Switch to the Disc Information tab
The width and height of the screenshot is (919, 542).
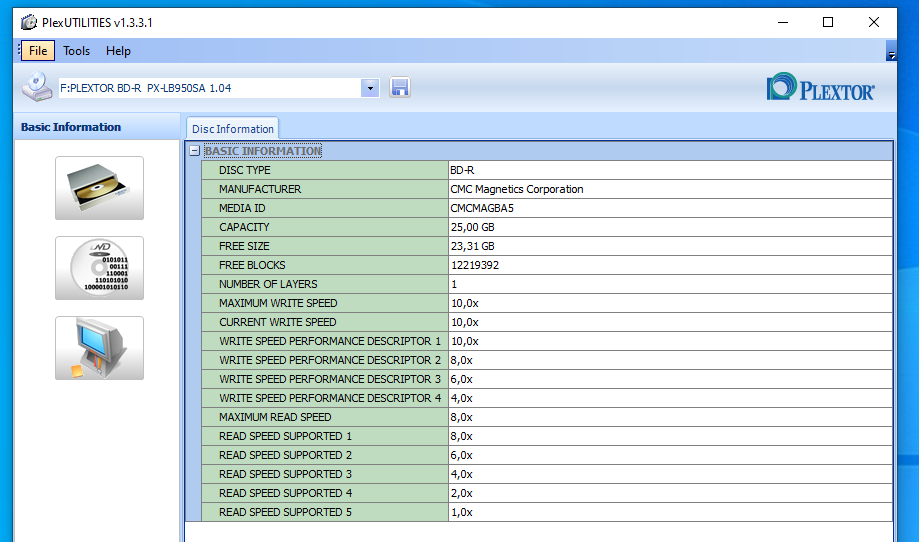pos(233,129)
